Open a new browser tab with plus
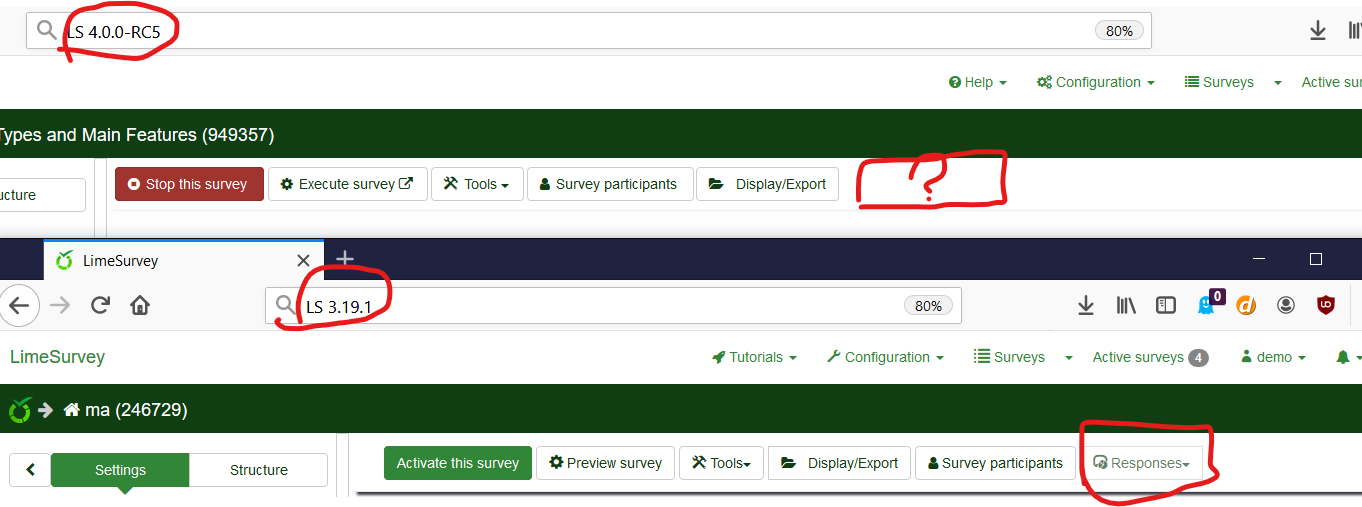Viewport: 1362px width, 507px height. 345,259
